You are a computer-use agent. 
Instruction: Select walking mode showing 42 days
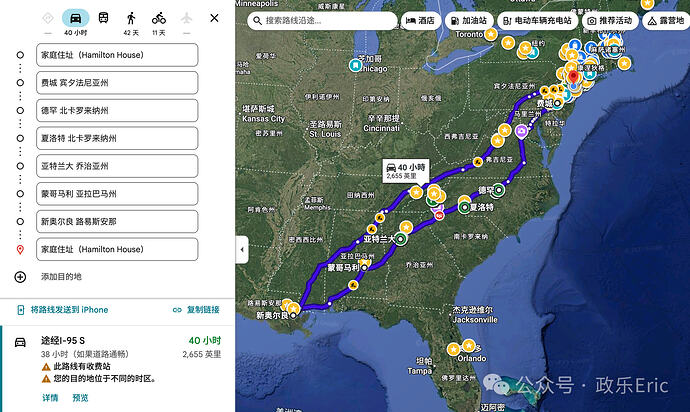tap(131, 19)
